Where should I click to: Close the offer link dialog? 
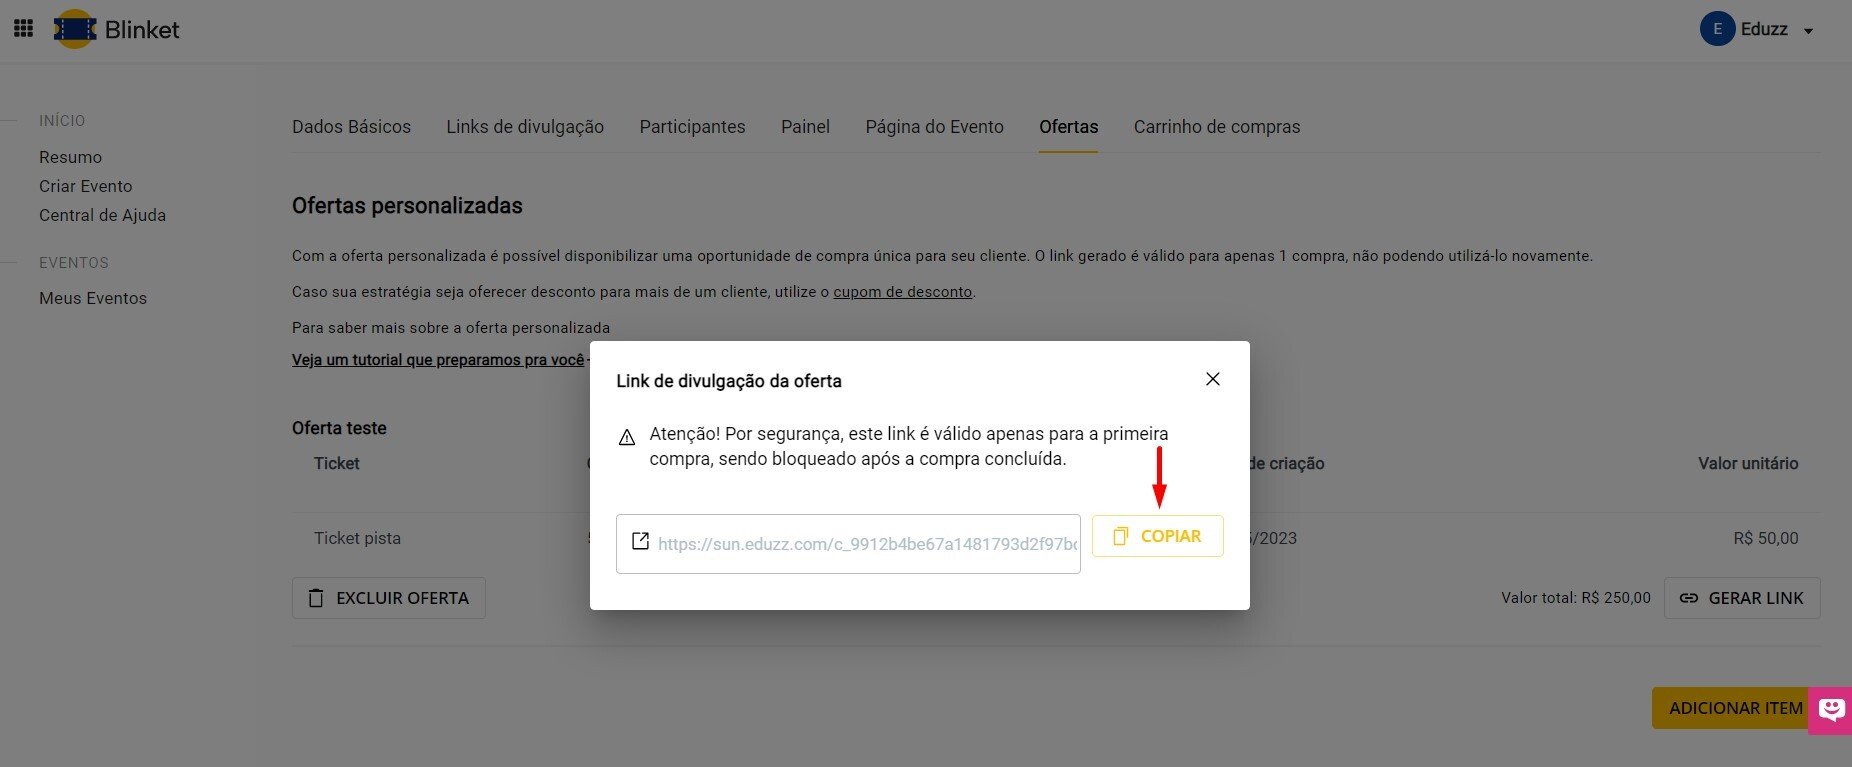[x=1212, y=379]
